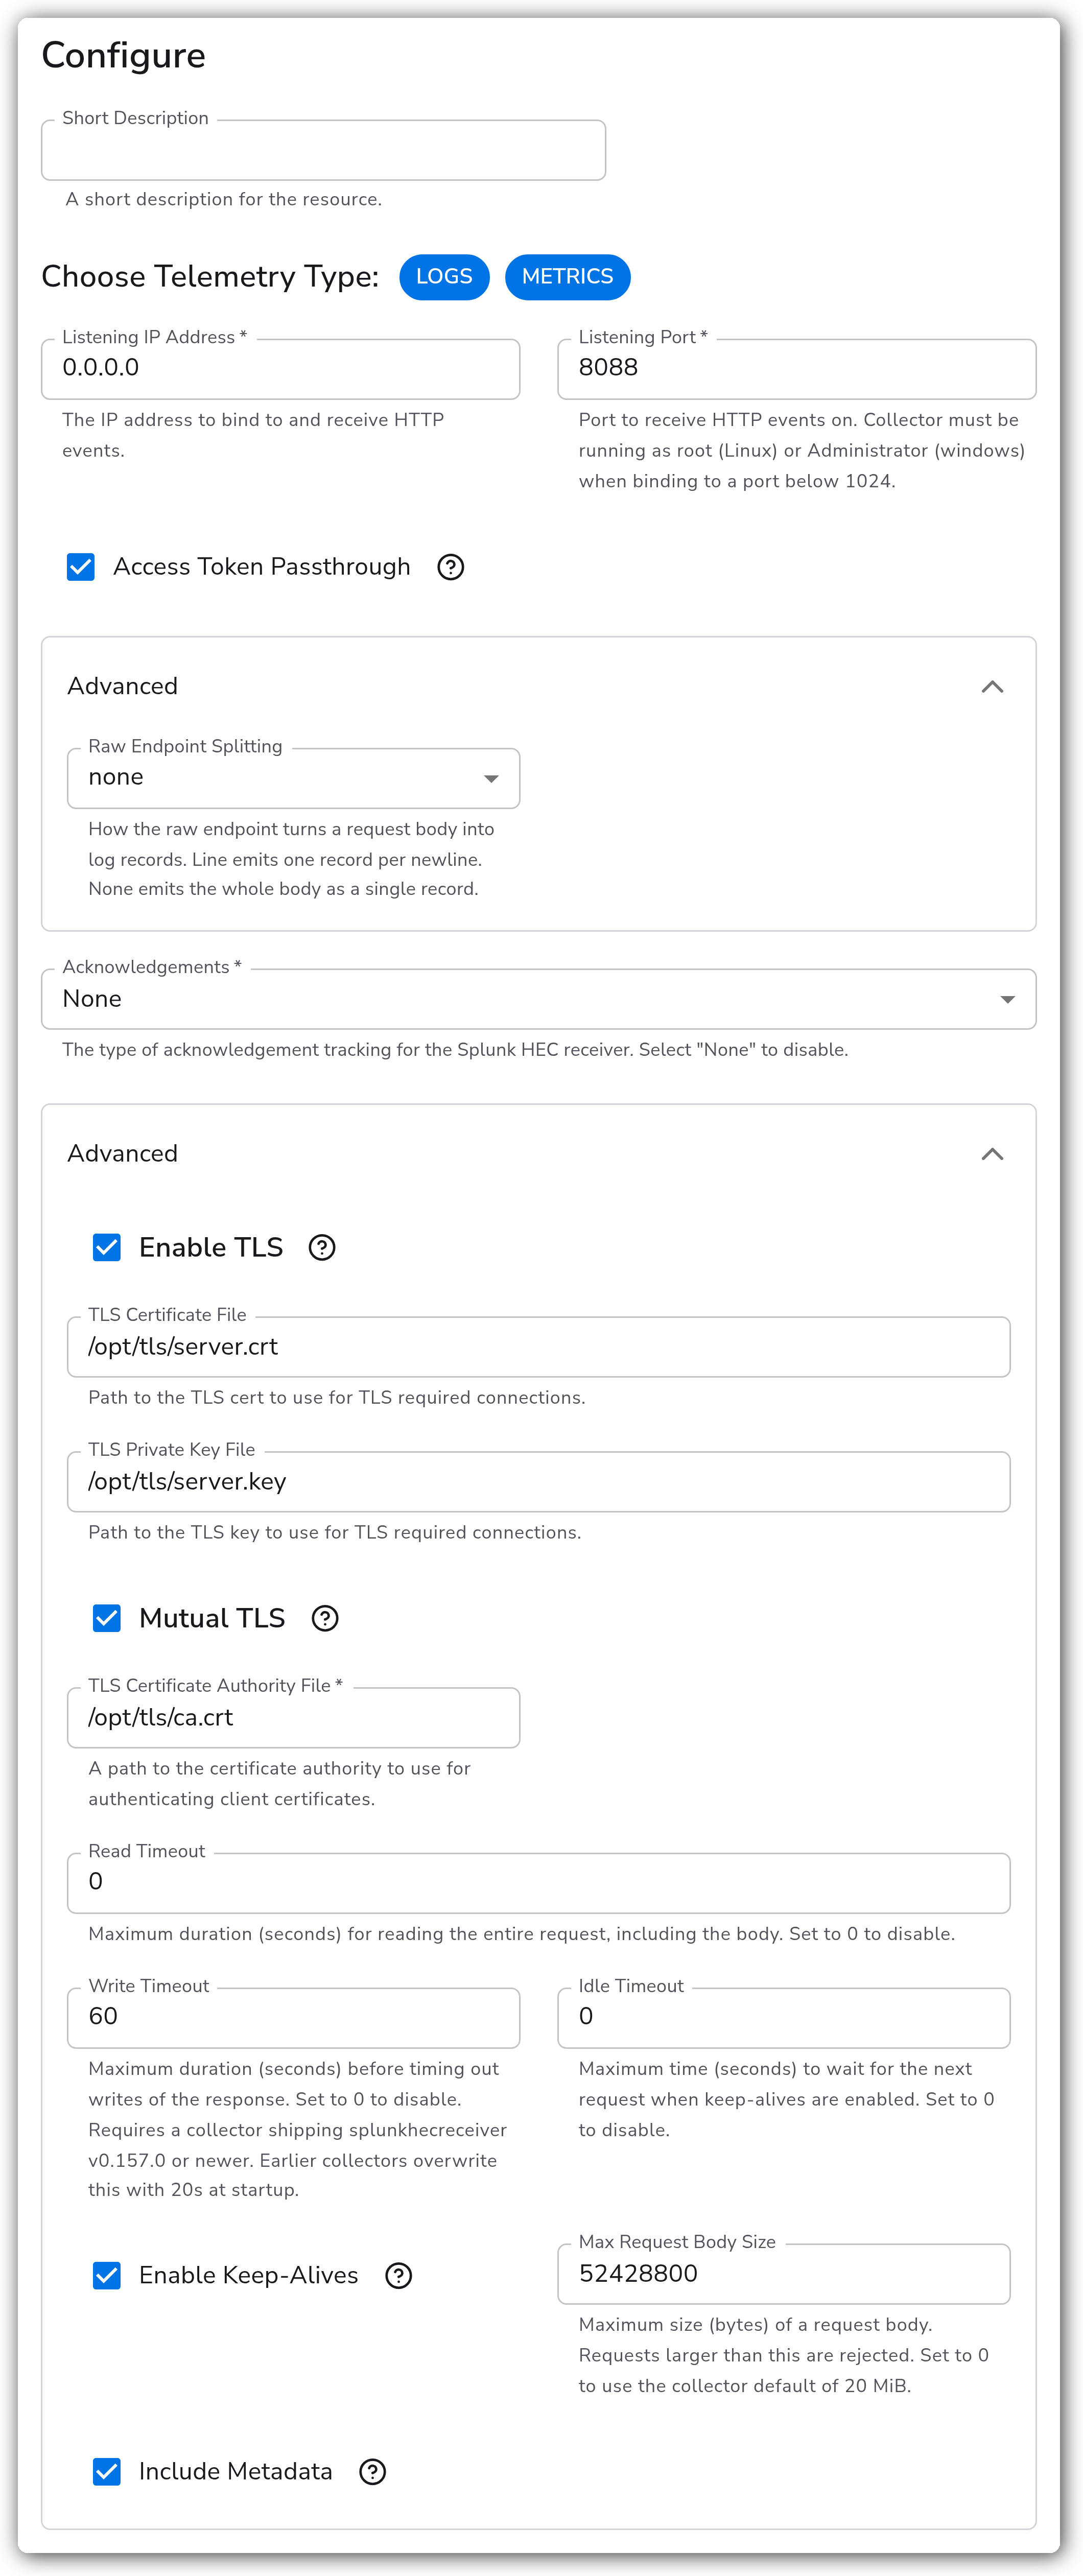Toggle the Enable TLS checkbox
The width and height of the screenshot is (1083, 2576).
[x=107, y=1248]
